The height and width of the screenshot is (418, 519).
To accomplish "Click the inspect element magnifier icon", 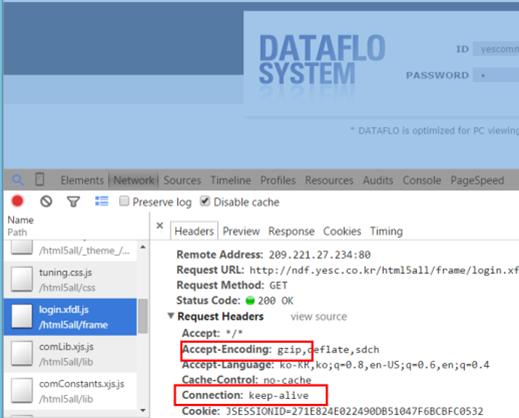I will [18, 180].
